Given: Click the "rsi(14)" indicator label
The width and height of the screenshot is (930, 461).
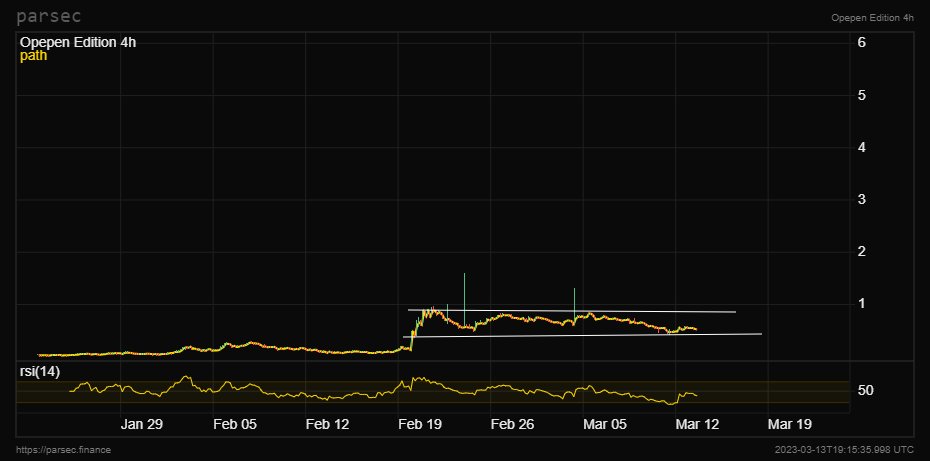Looking at the screenshot, I should coord(40,371).
